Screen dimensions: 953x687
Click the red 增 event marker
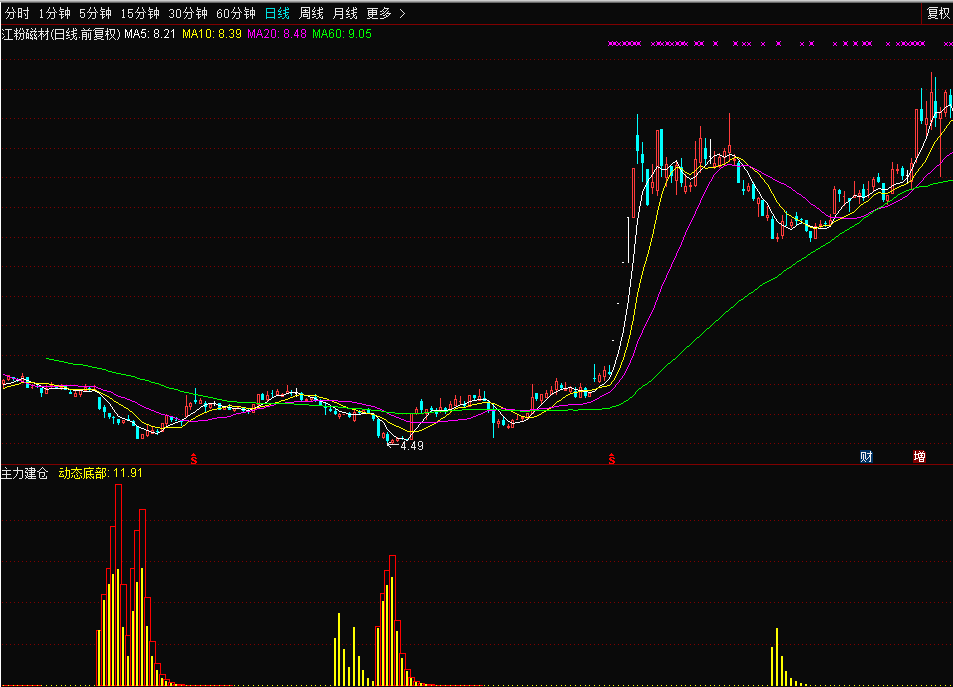coord(919,457)
